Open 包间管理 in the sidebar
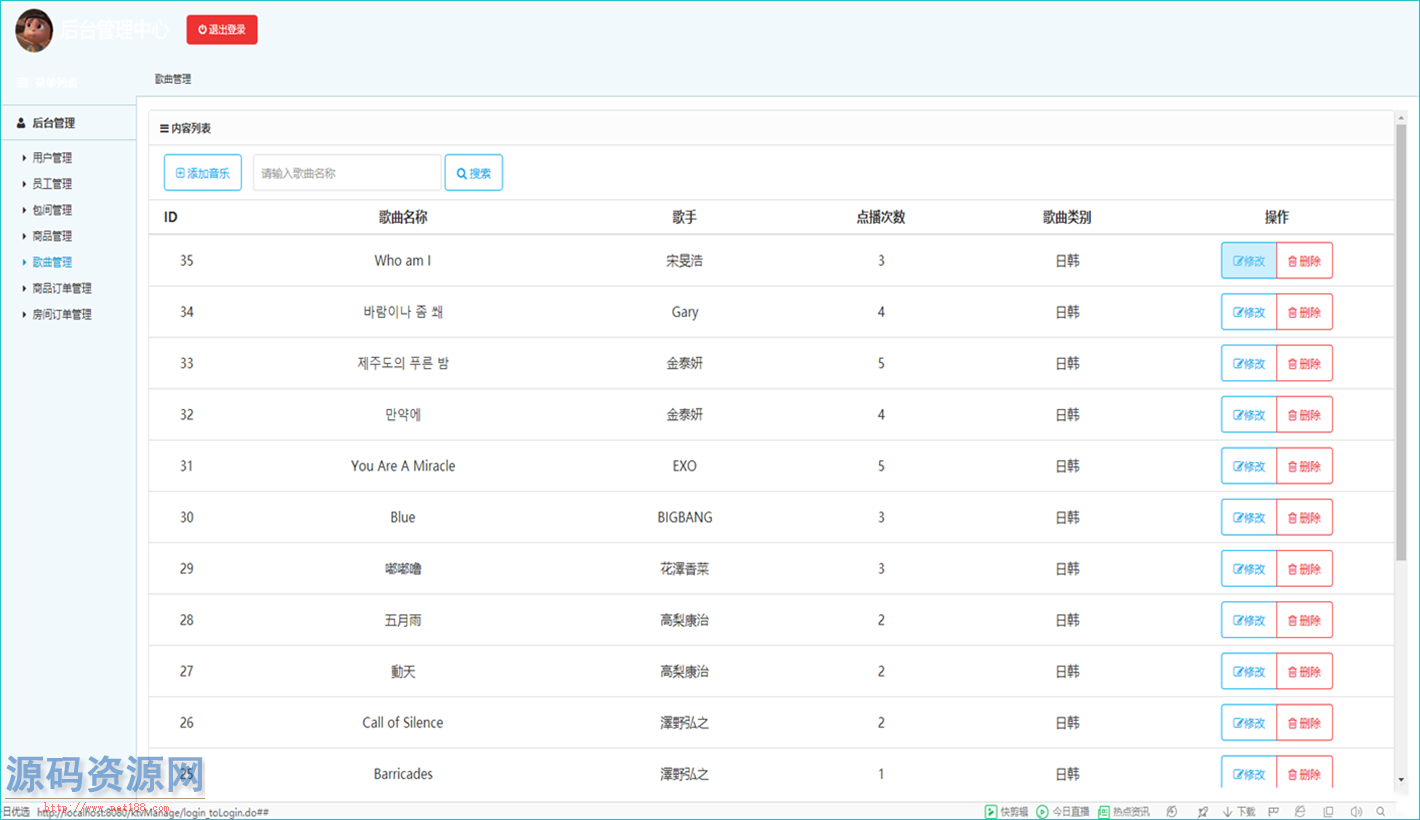Screen dimensions: 1420x820 52,210
